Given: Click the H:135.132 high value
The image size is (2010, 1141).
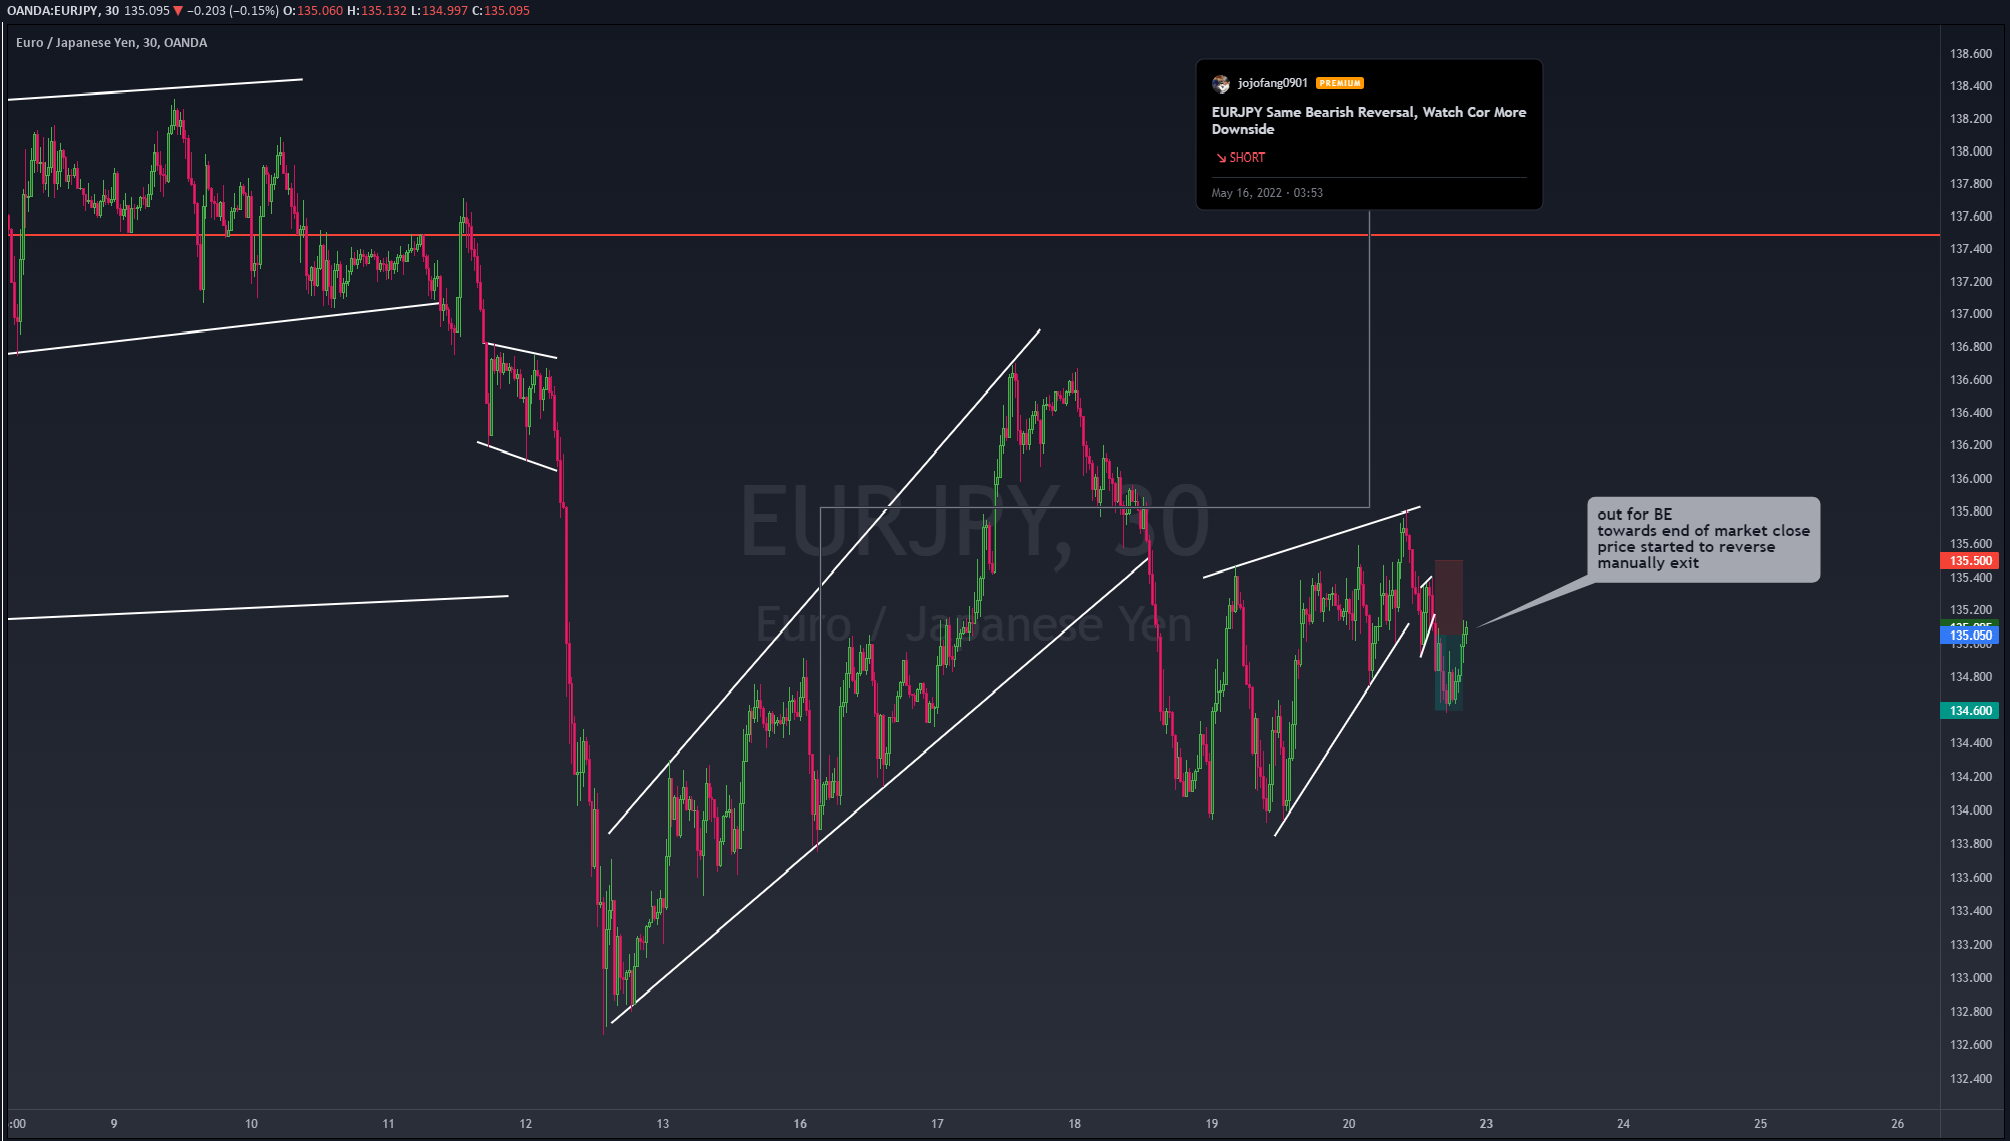Looking at the screenshot, I should (x=377, y=10).
